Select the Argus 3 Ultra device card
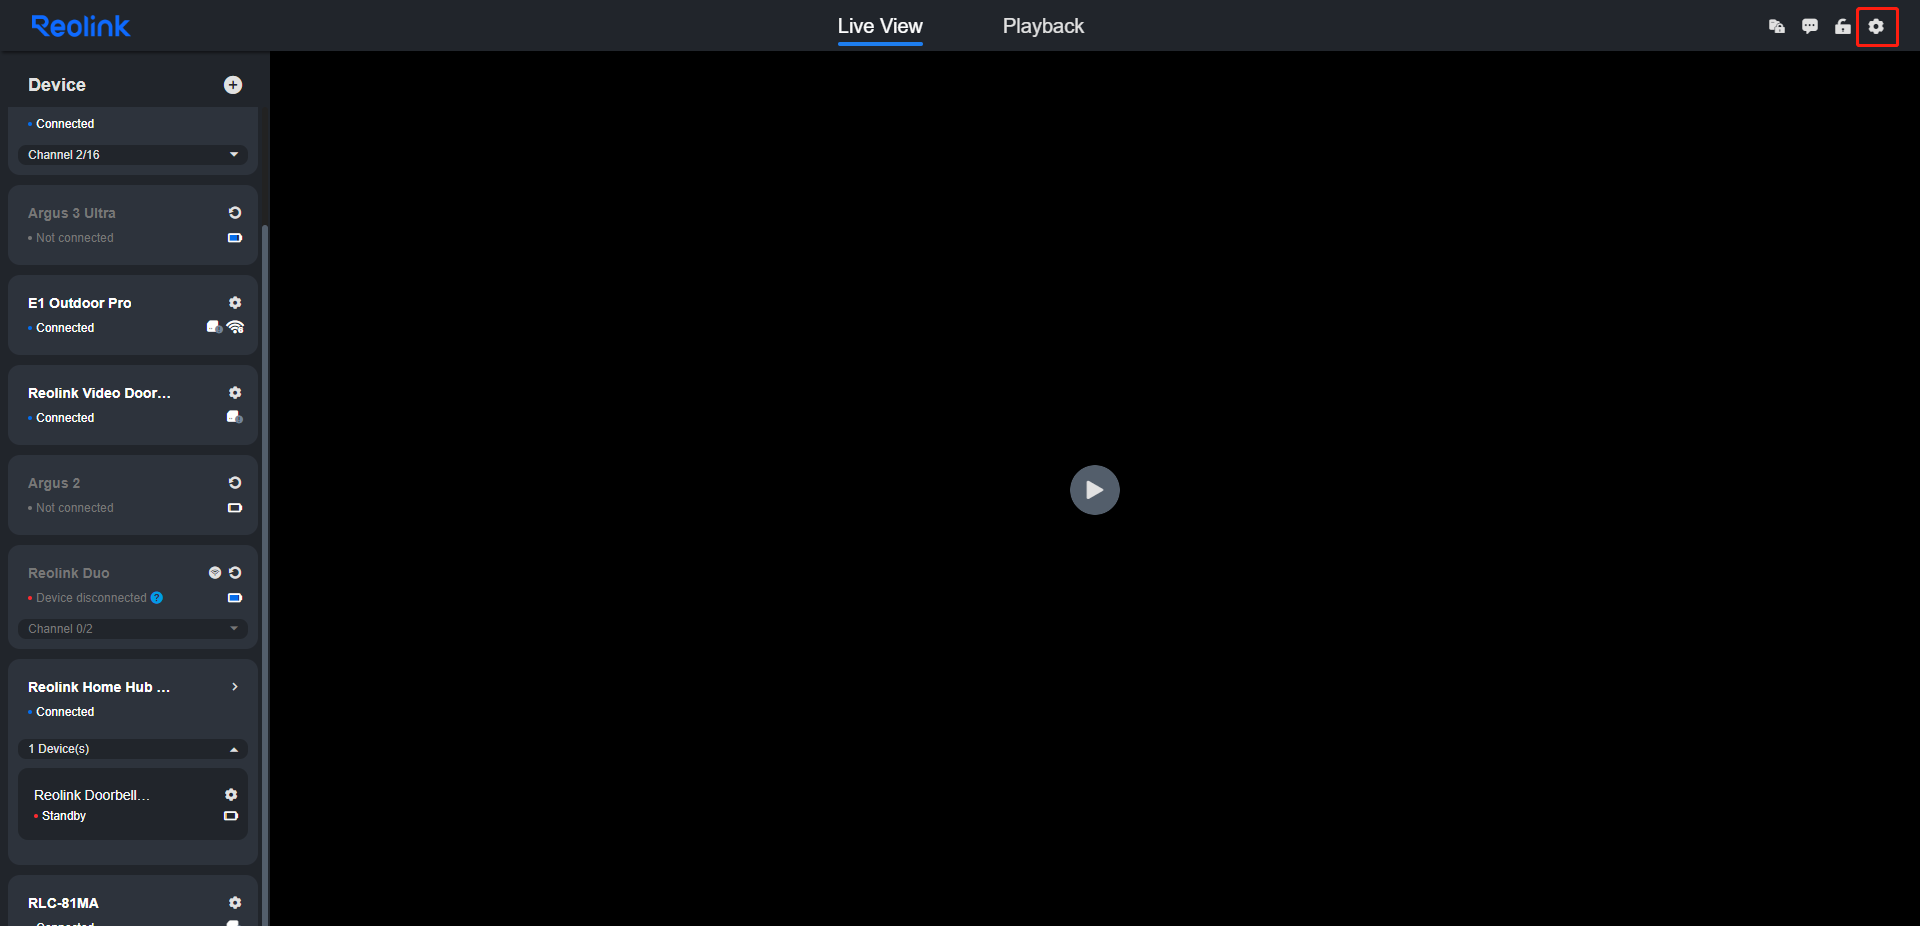The height and width of the screenshot is (926, 1920). click(133, 225)
